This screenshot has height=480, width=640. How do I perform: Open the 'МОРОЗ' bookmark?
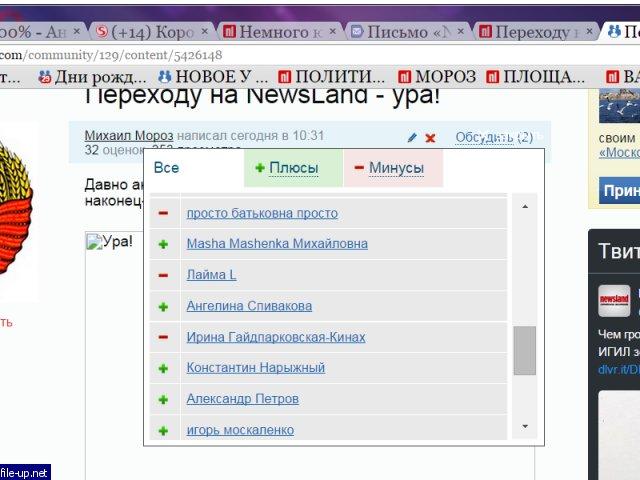[437, 77]
